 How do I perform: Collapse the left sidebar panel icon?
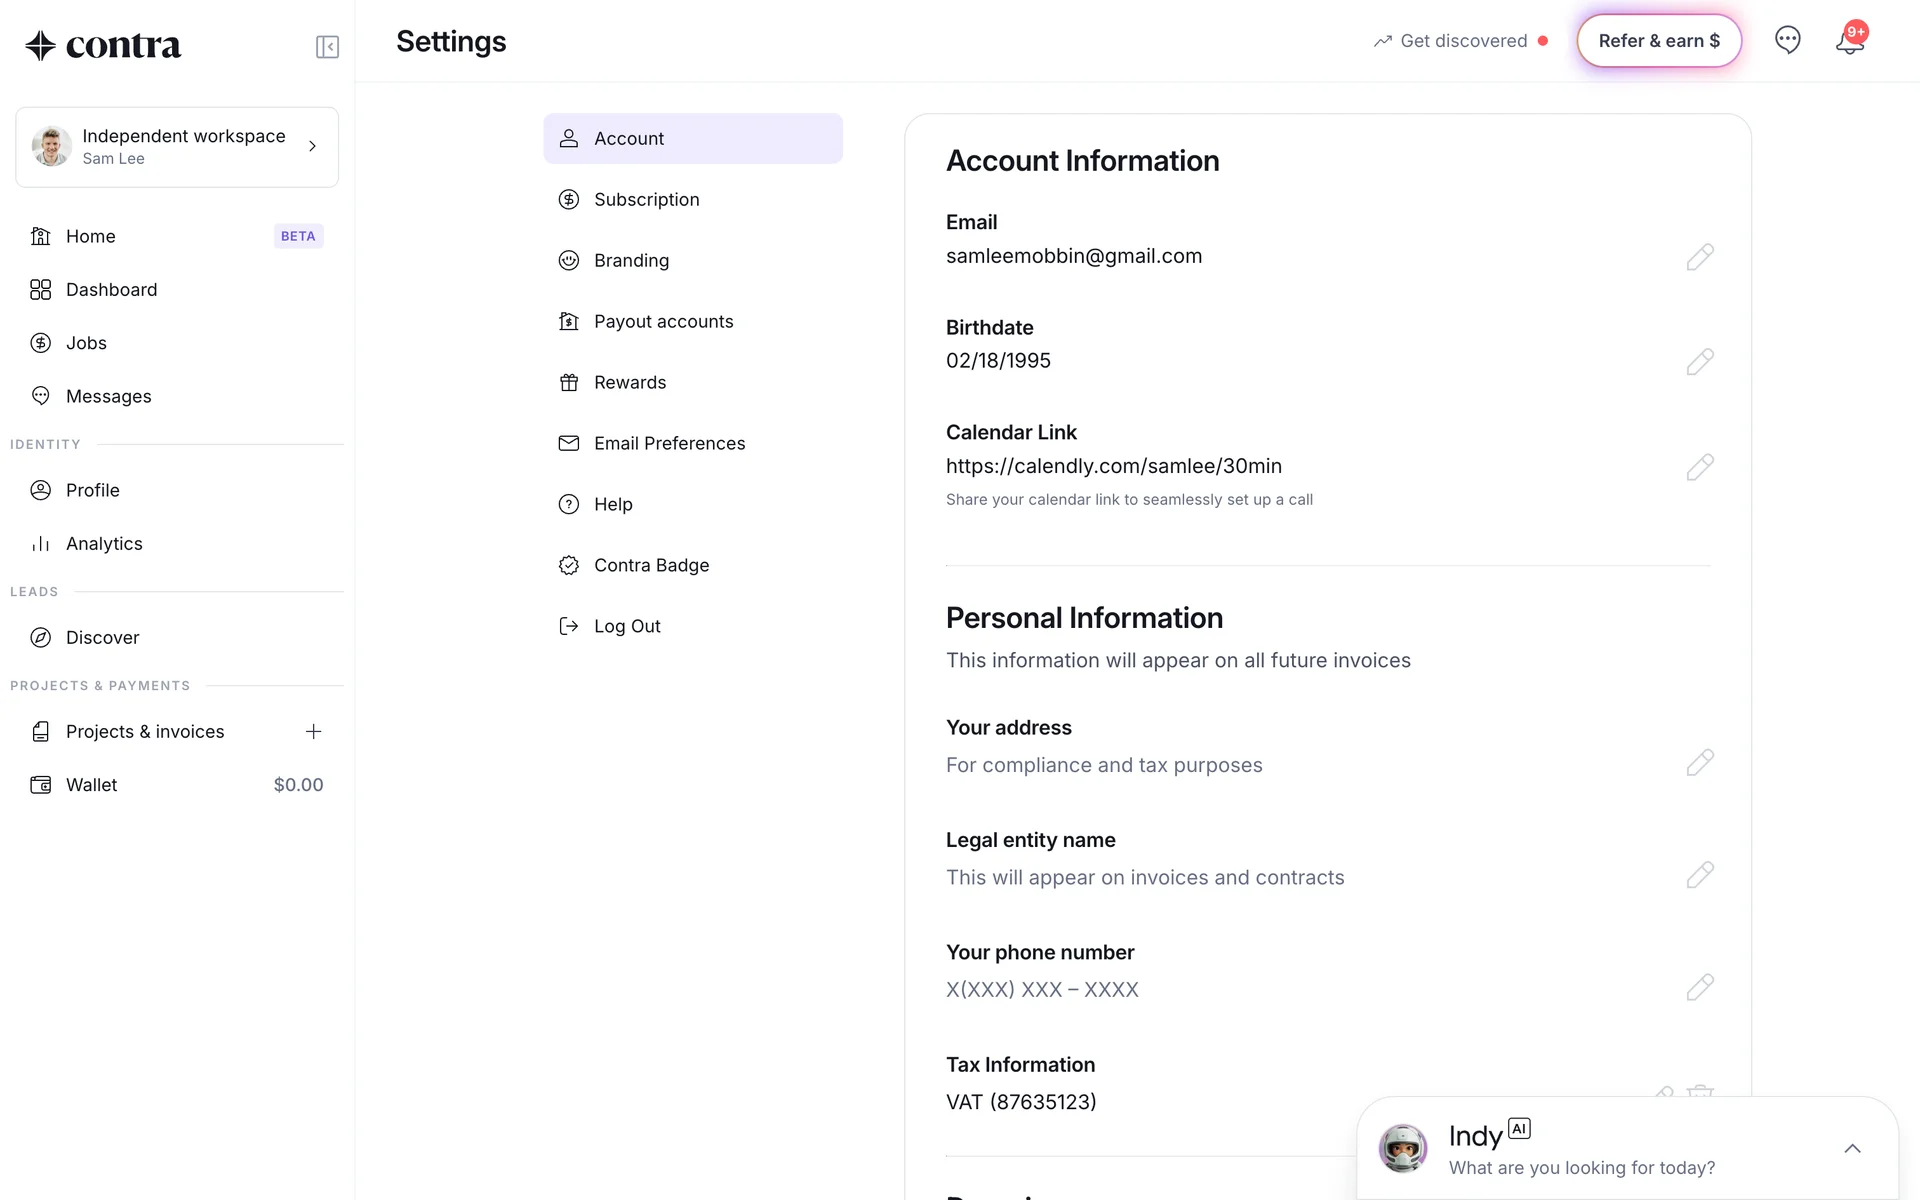pyautogui.click(x=327, y=47)
